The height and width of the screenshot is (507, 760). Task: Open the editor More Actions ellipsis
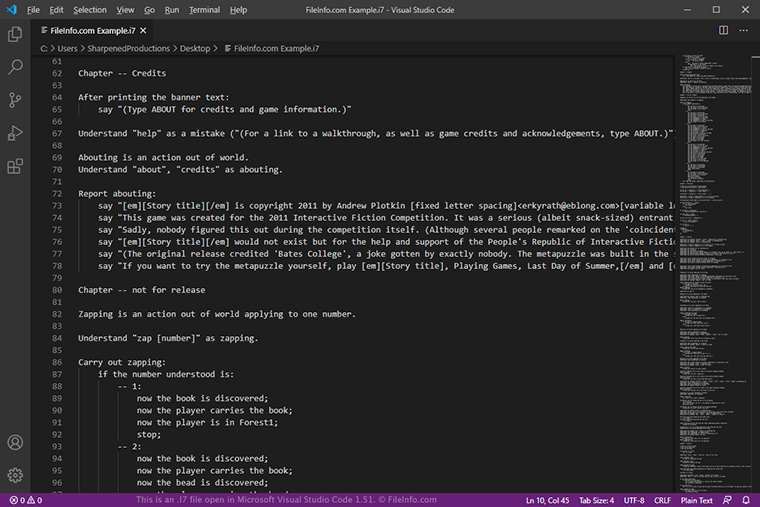tap(744, 30)
